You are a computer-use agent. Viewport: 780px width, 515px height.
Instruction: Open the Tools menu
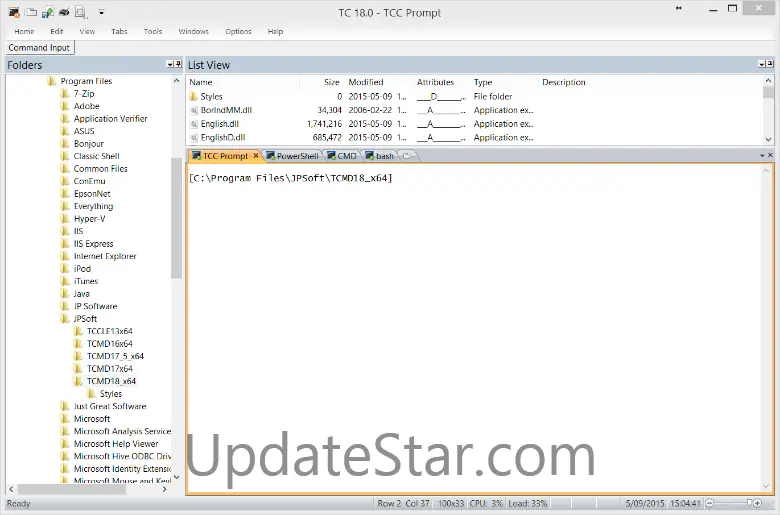point(153,31)
